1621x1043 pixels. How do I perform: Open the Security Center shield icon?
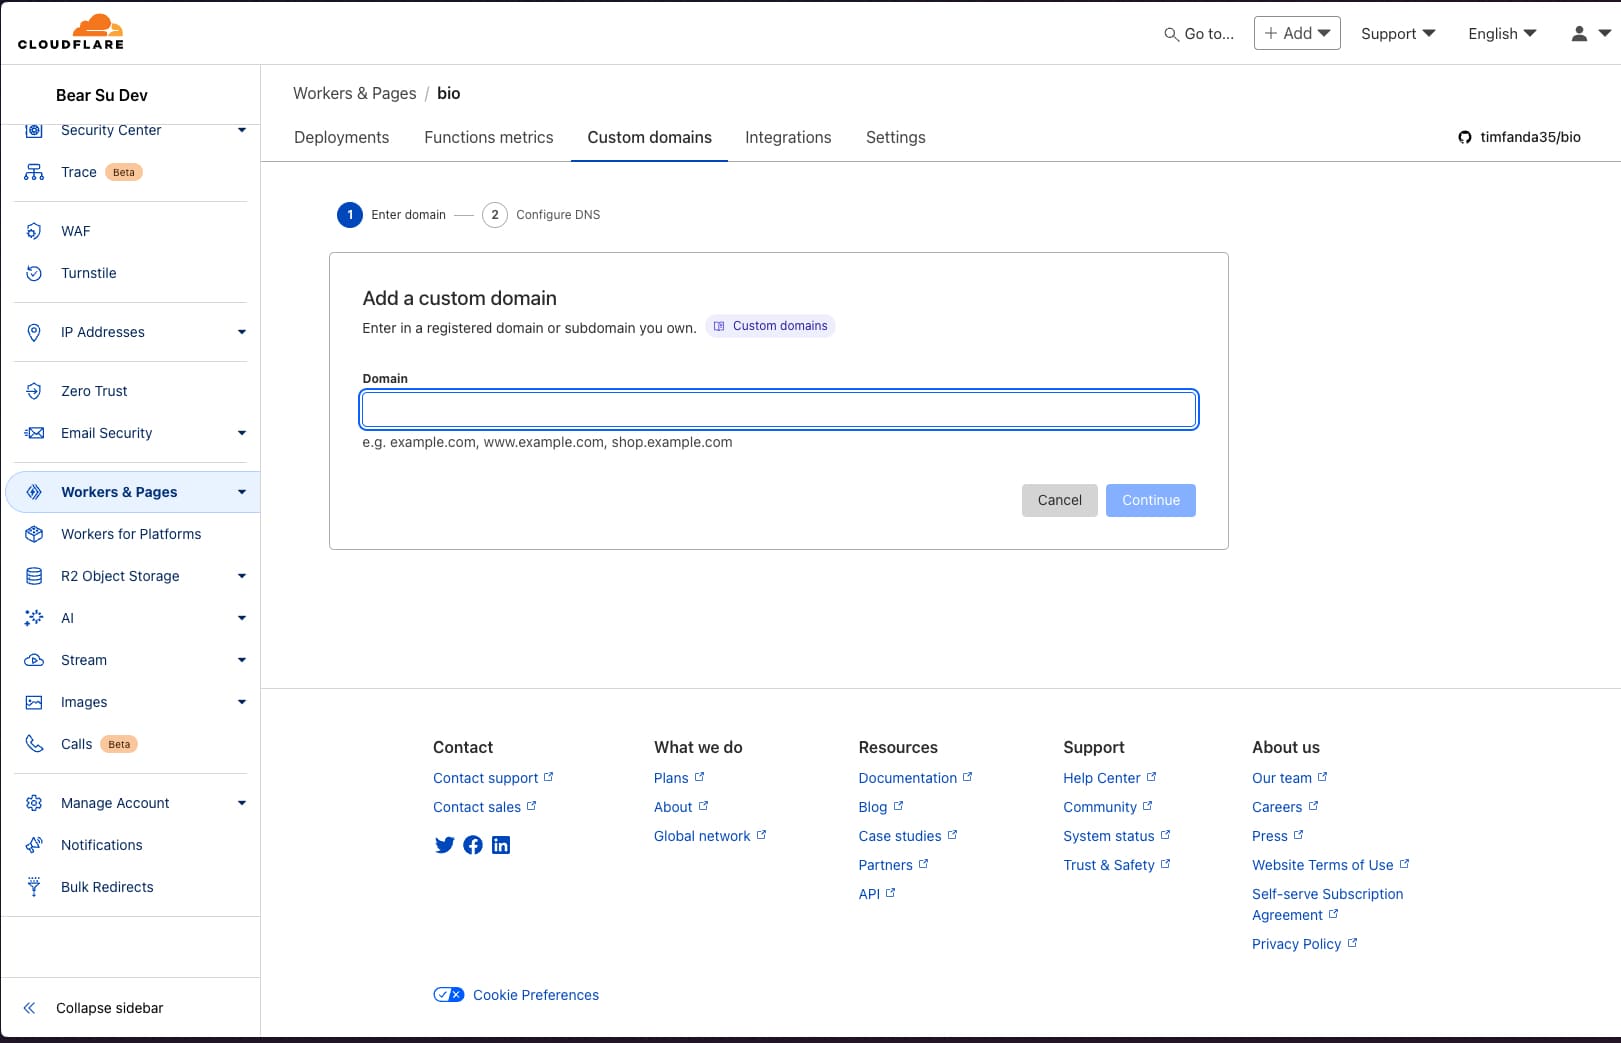coord(34,130)
